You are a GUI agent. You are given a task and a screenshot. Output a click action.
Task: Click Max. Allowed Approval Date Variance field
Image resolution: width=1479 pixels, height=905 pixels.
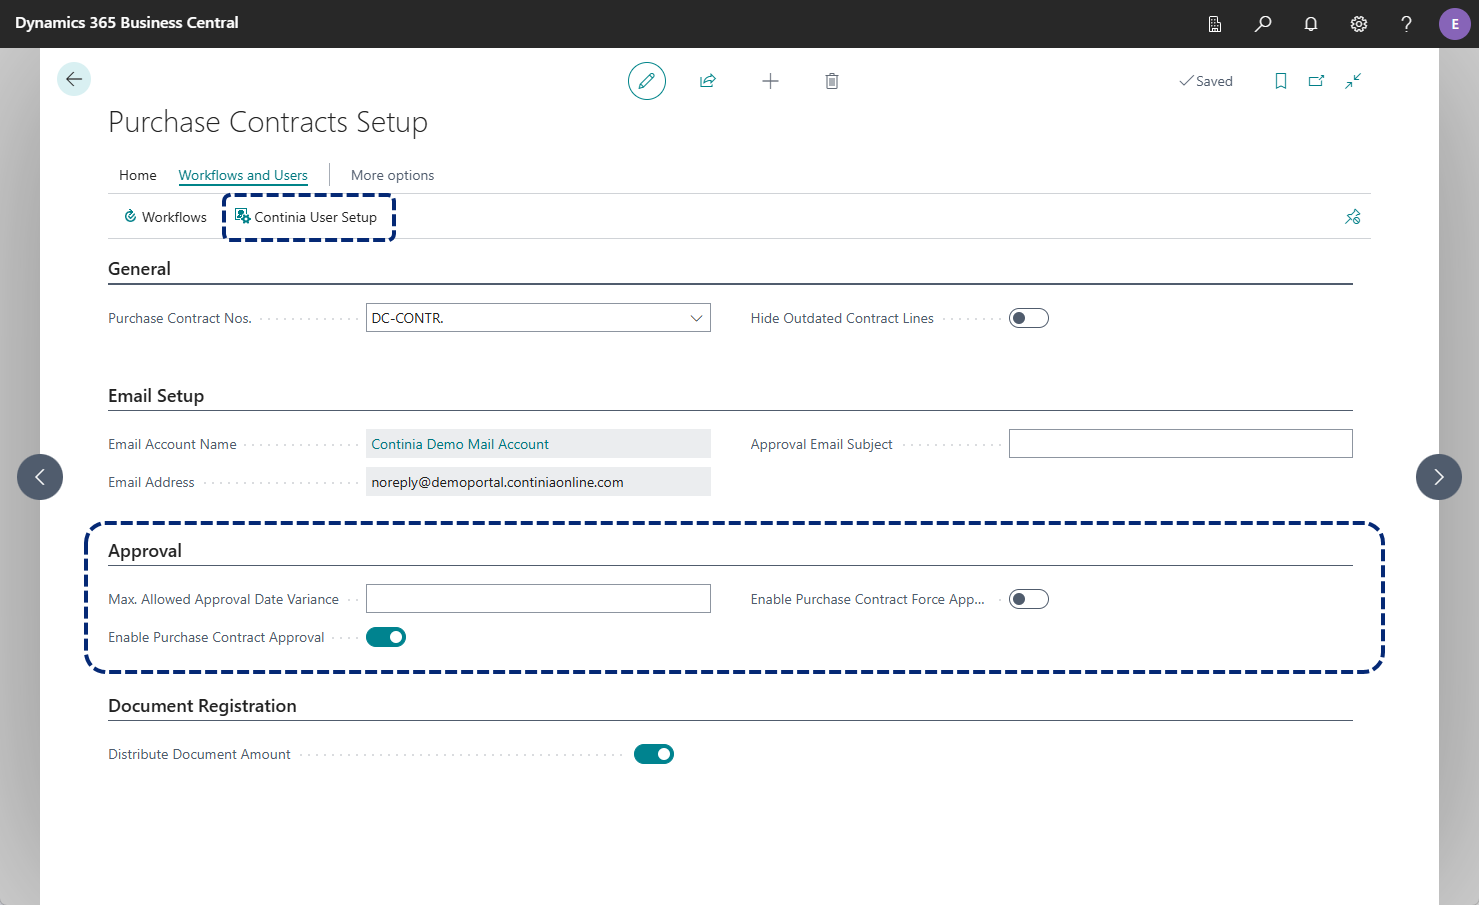coord(538,599)
